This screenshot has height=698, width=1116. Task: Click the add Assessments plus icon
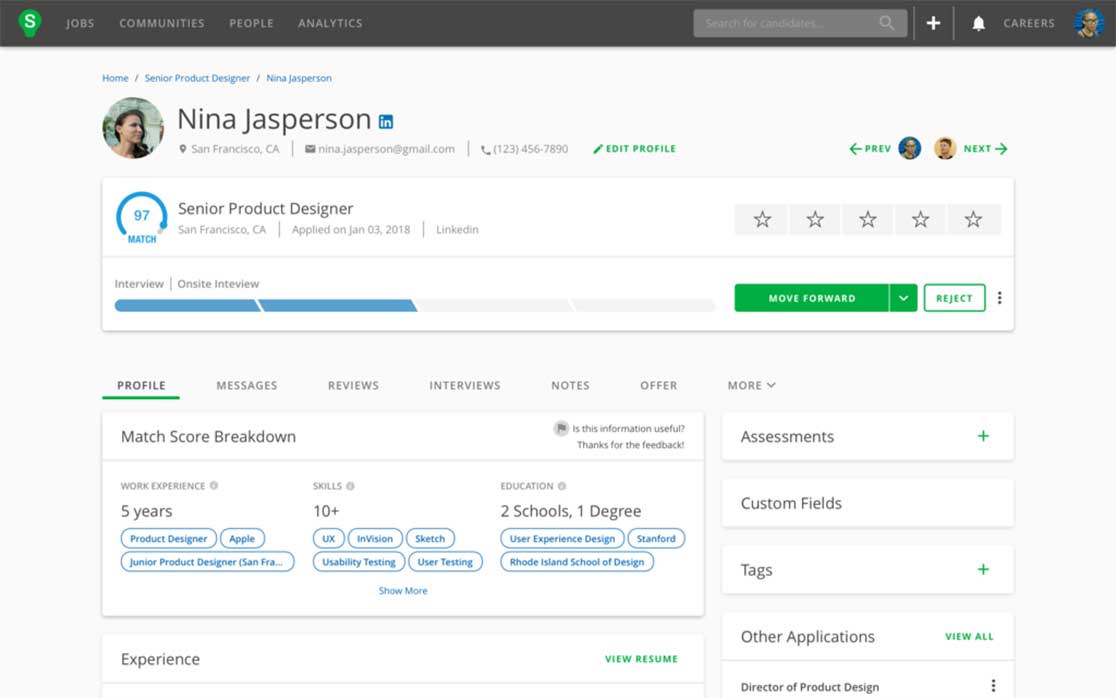tap(983, 436)
